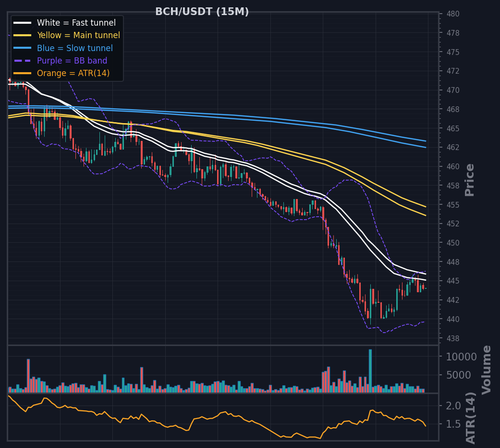The height and width of the screenshot is (448, 500).
Task: Click the 465 price axis label
Action: pos(453,128)
